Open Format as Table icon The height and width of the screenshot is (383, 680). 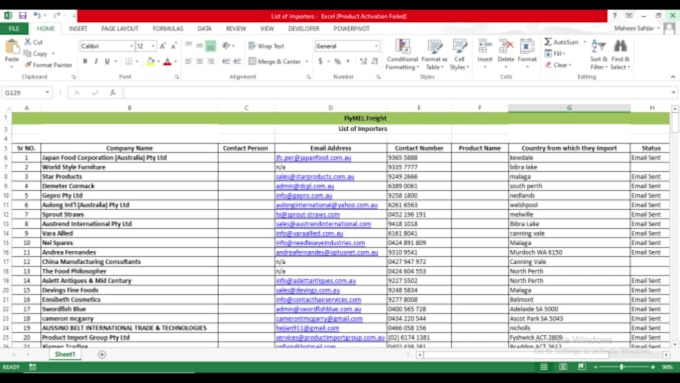(434, 46)
